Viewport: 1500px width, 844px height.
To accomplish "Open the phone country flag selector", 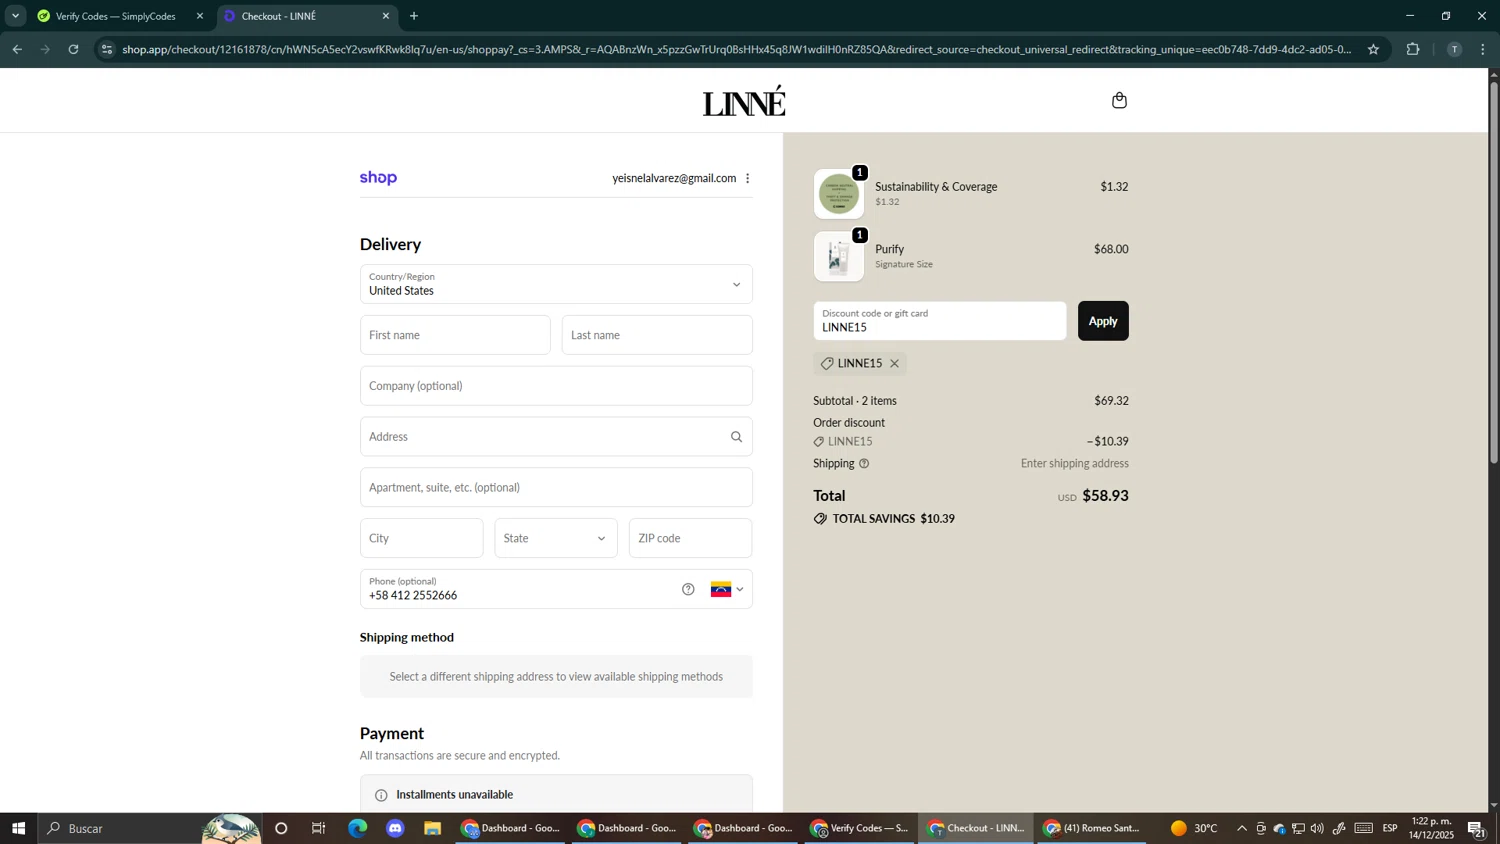I will 727,589.
